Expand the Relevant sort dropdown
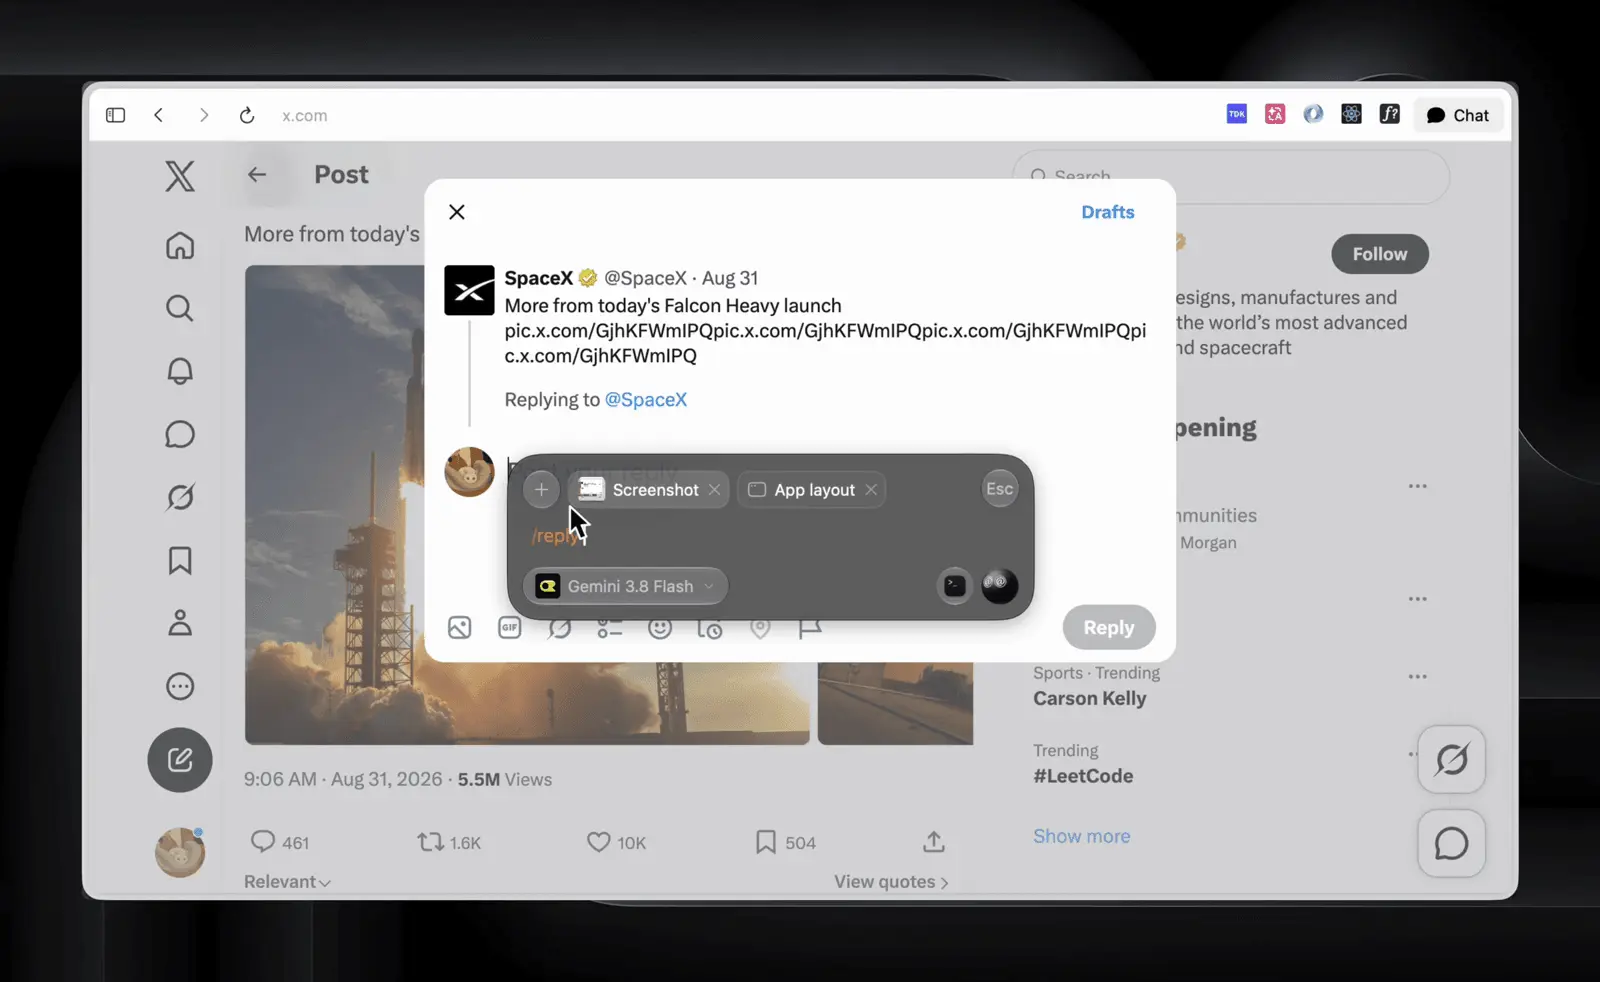This screenshot has height=982, width=1600. 288,882
